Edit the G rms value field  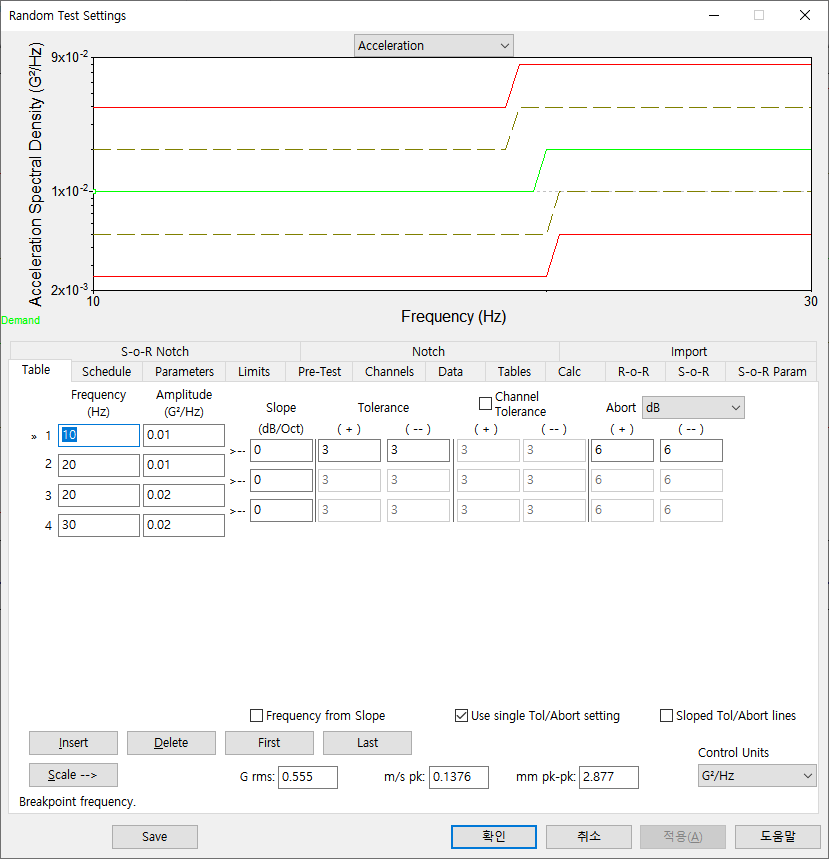307,776
